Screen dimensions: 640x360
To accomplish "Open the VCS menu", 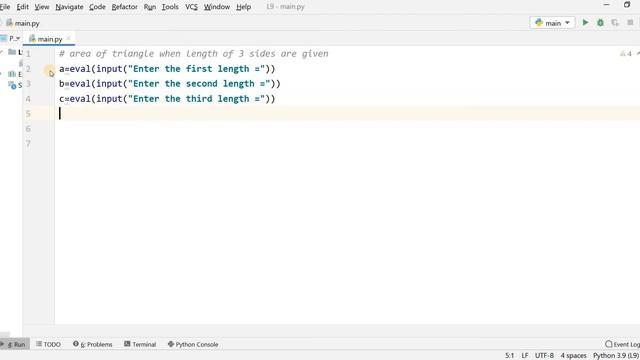I will [x=191, y=7].
